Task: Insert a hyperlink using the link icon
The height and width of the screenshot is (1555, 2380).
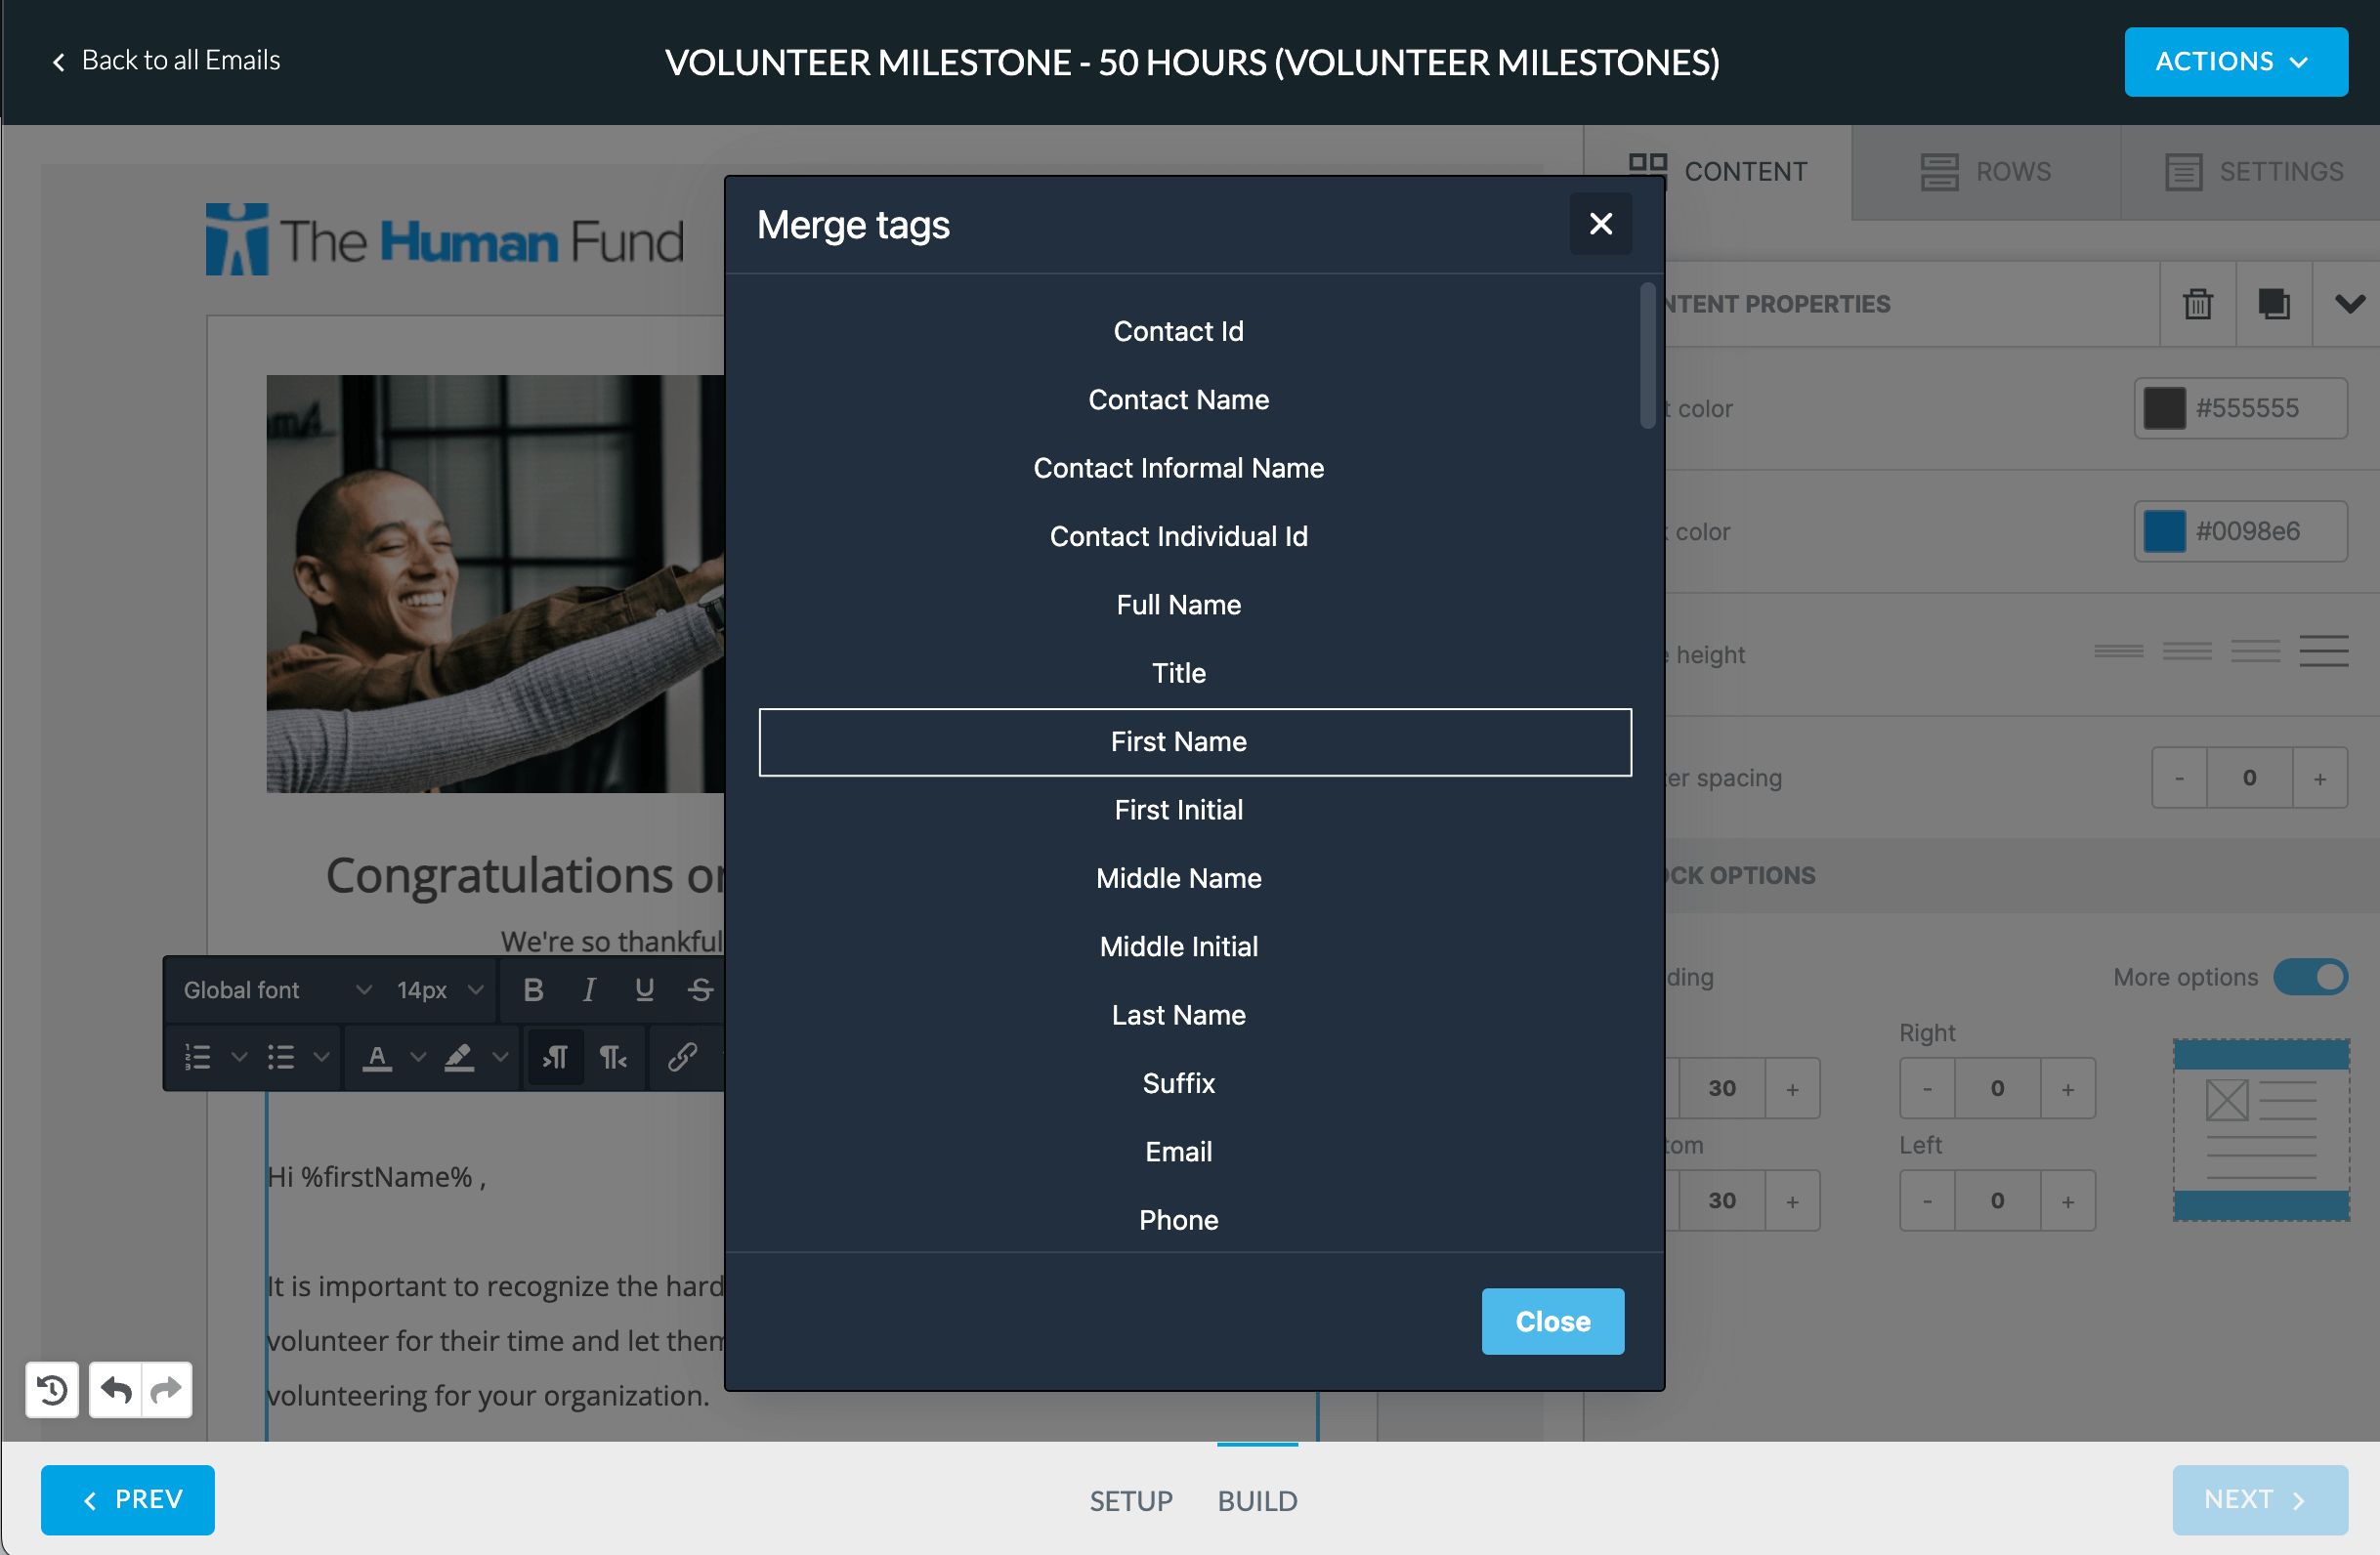Action: coord(684,1057)
